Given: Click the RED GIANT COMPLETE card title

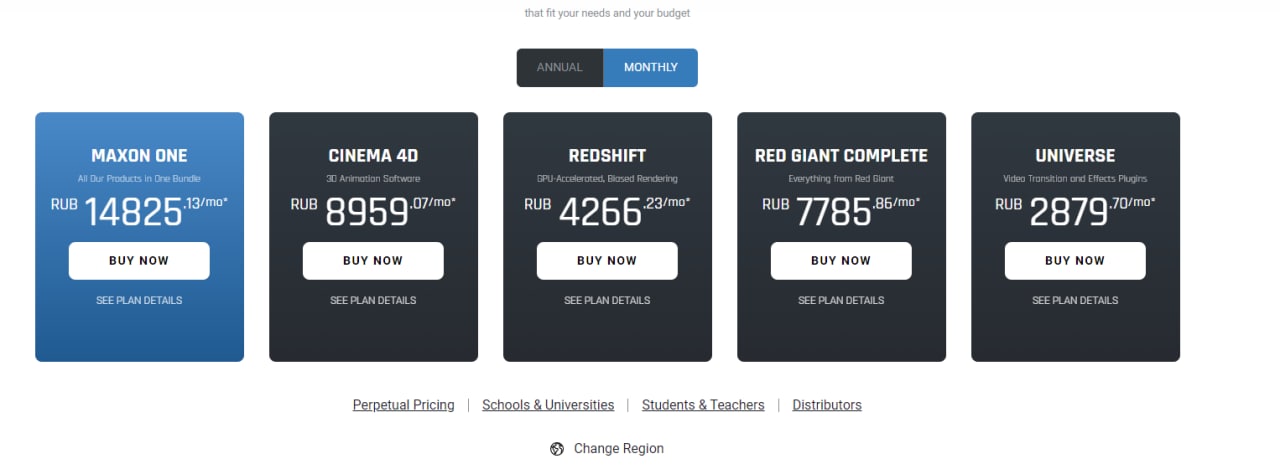Looking at the screenshot, I should [x=841, y=156].
